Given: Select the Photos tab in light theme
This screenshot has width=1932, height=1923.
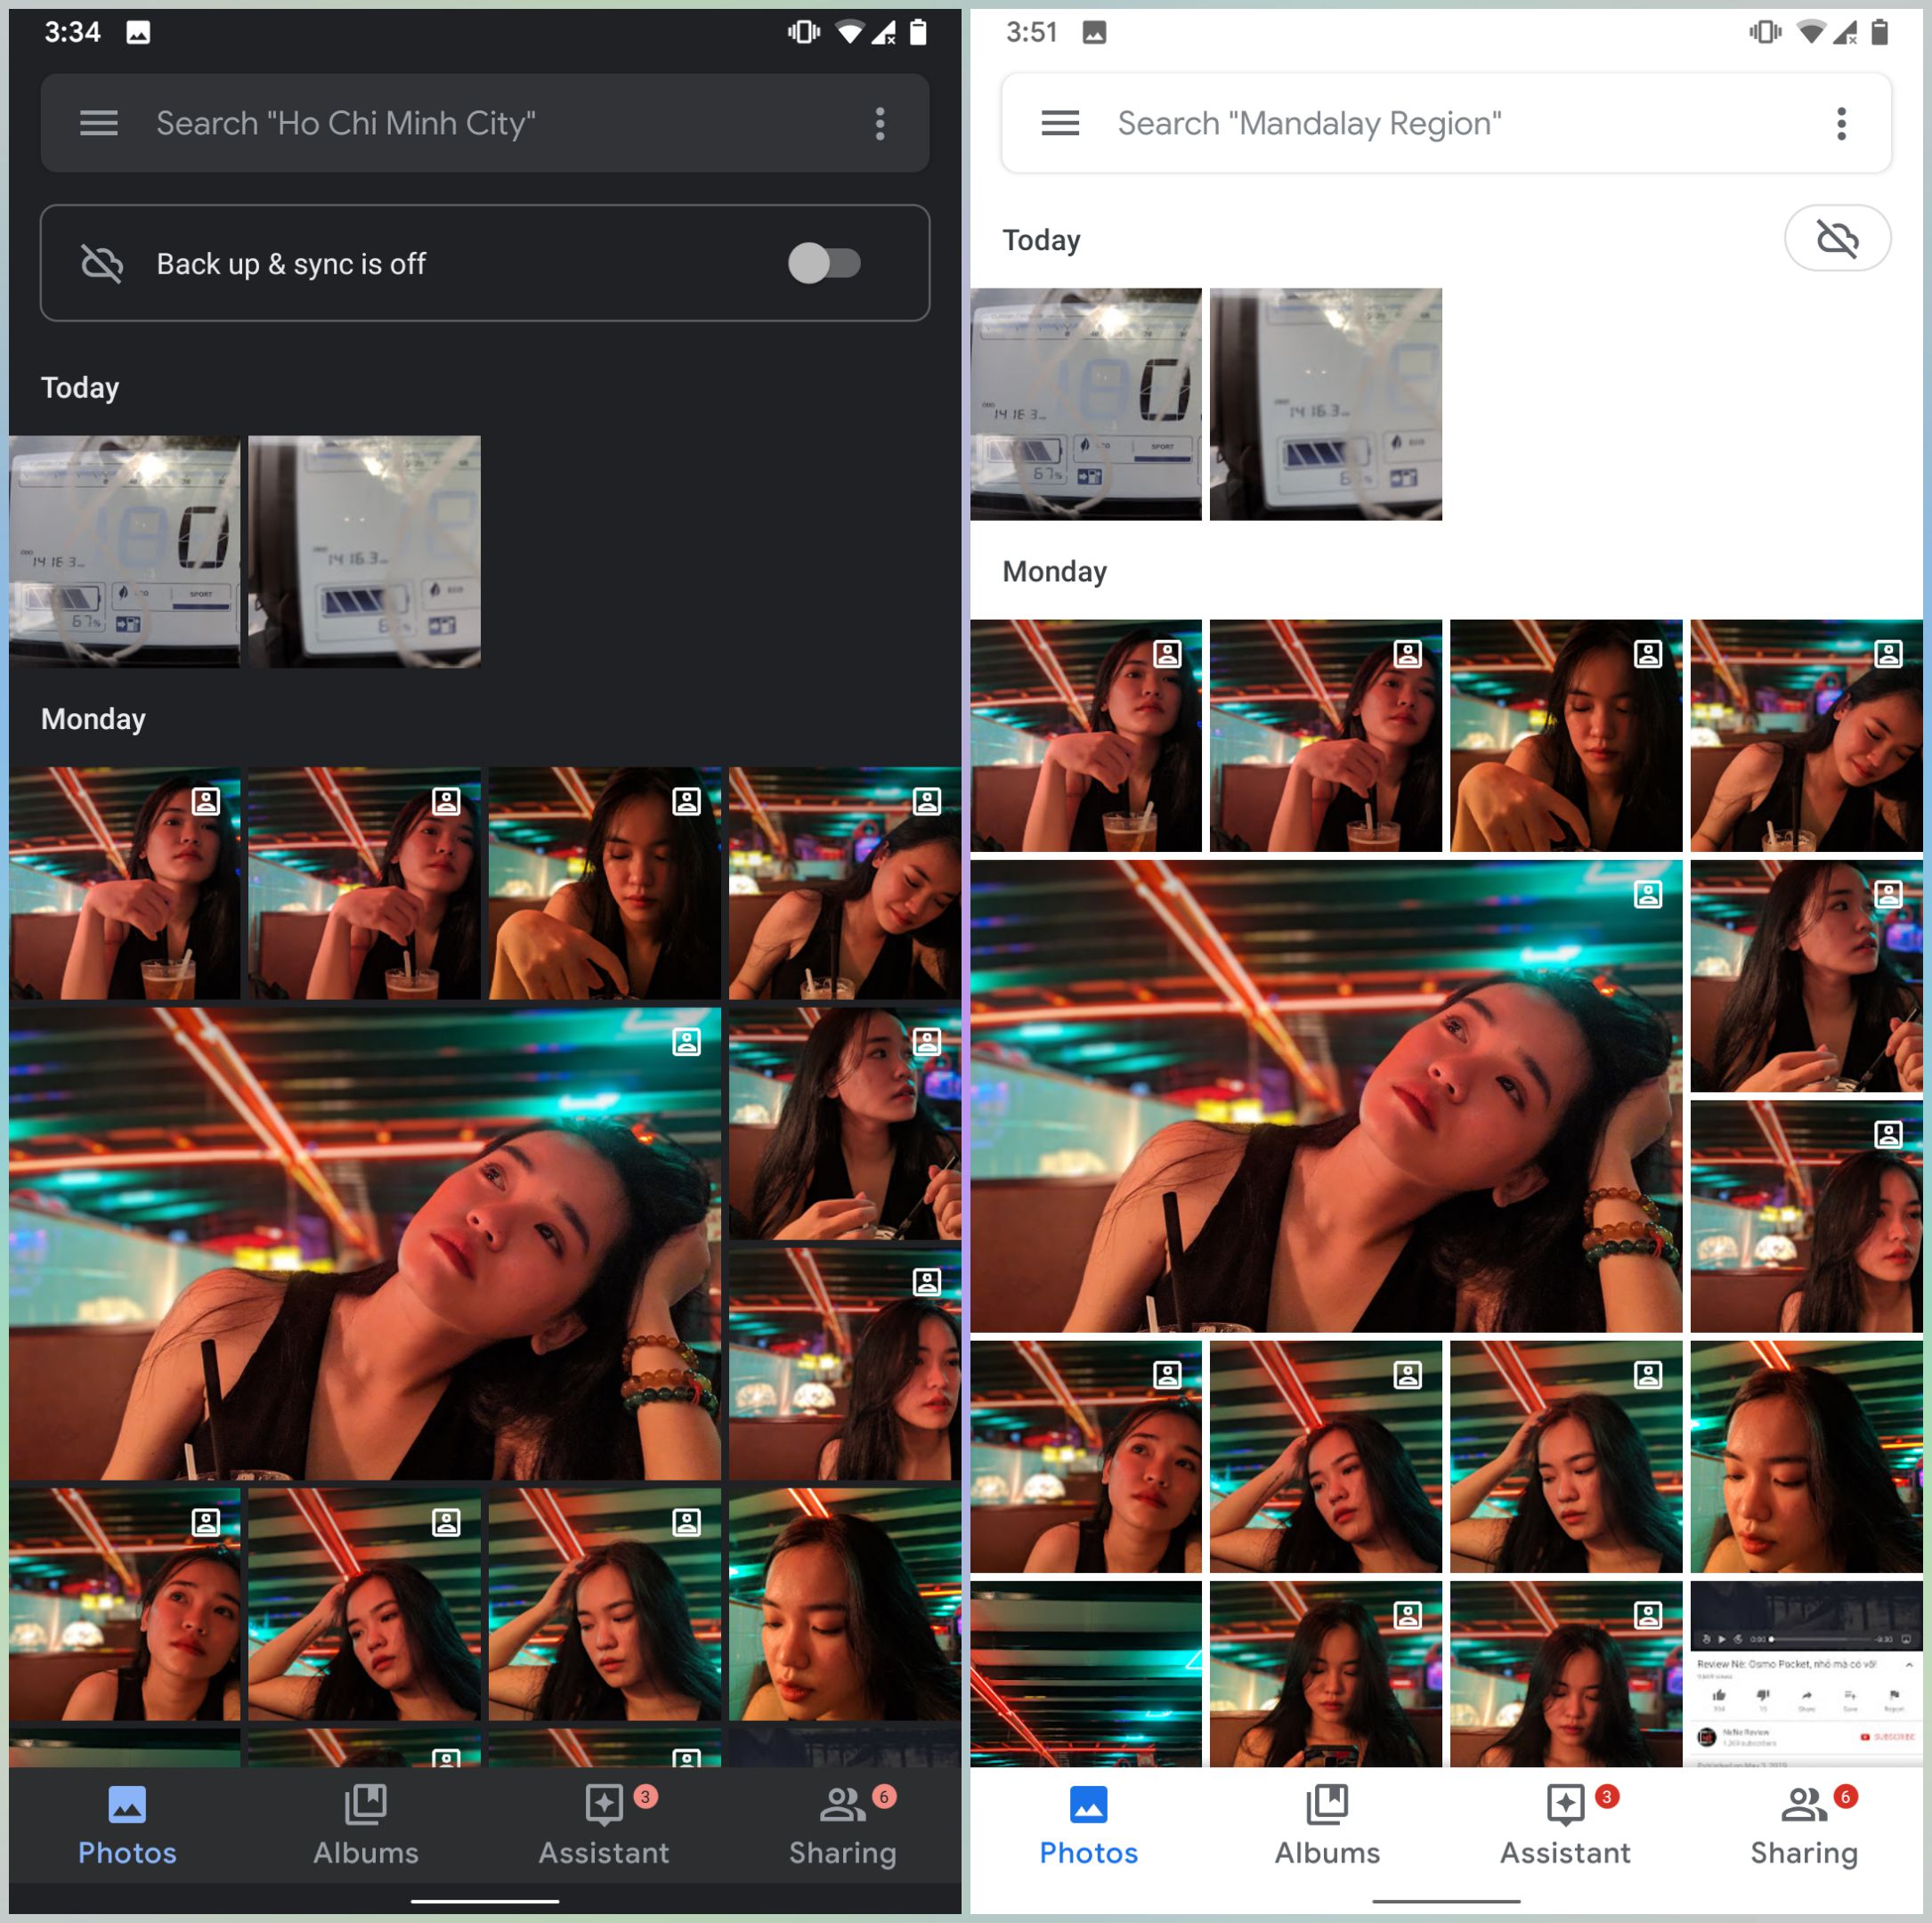Looking at the screenshot, I should 1088,1826.
